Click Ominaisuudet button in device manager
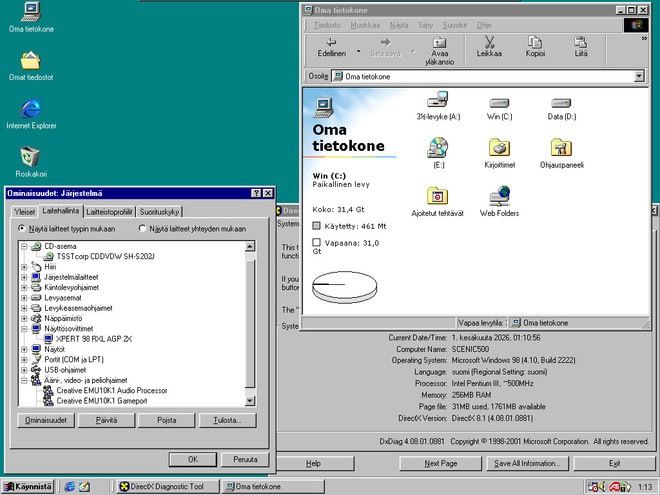This screenshot has width=660, height=495. [x=46, y=420]
